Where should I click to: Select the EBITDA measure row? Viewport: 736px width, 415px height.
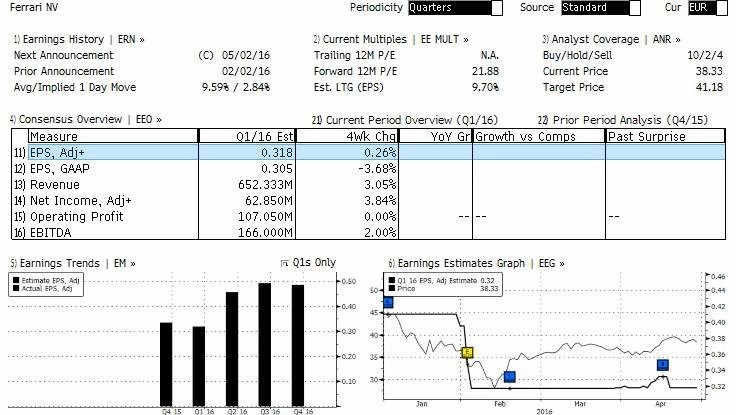pyautogui.click(x=368, y=232)
